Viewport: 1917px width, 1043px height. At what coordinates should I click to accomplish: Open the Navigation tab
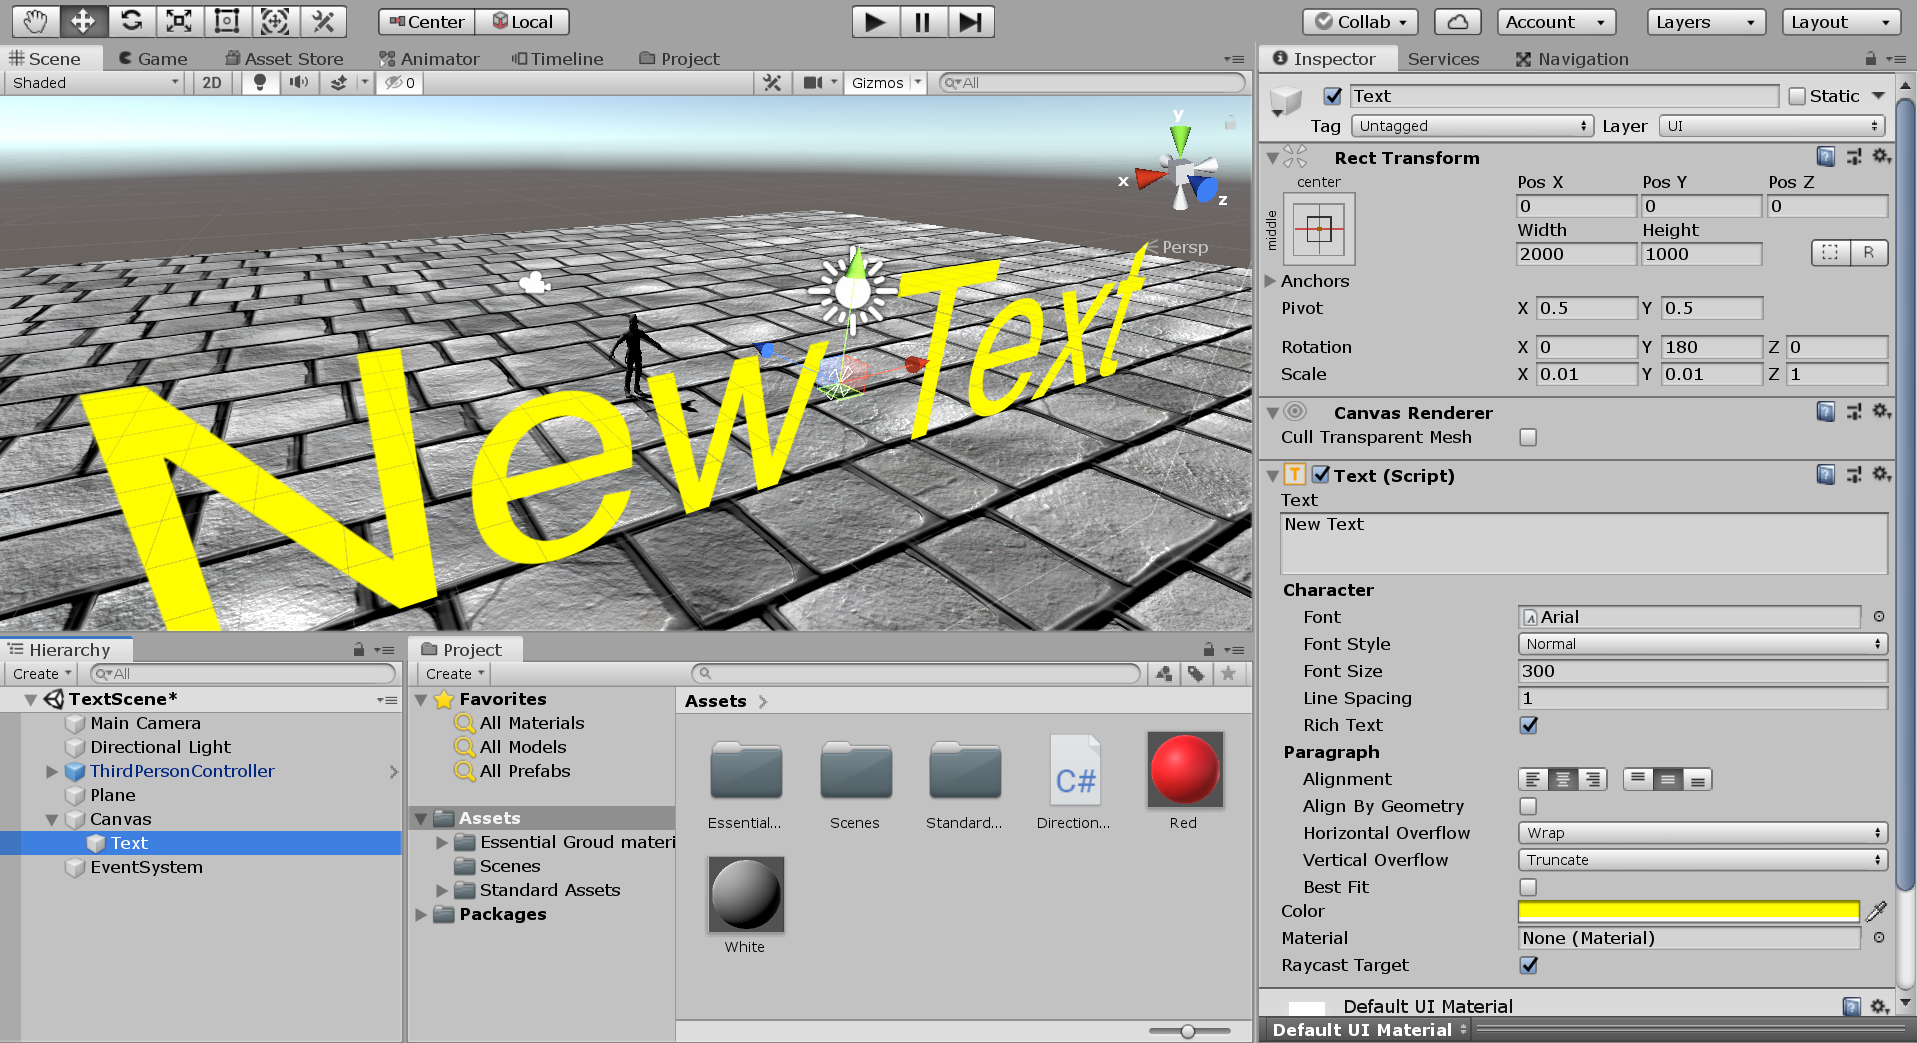point(1572,59)
